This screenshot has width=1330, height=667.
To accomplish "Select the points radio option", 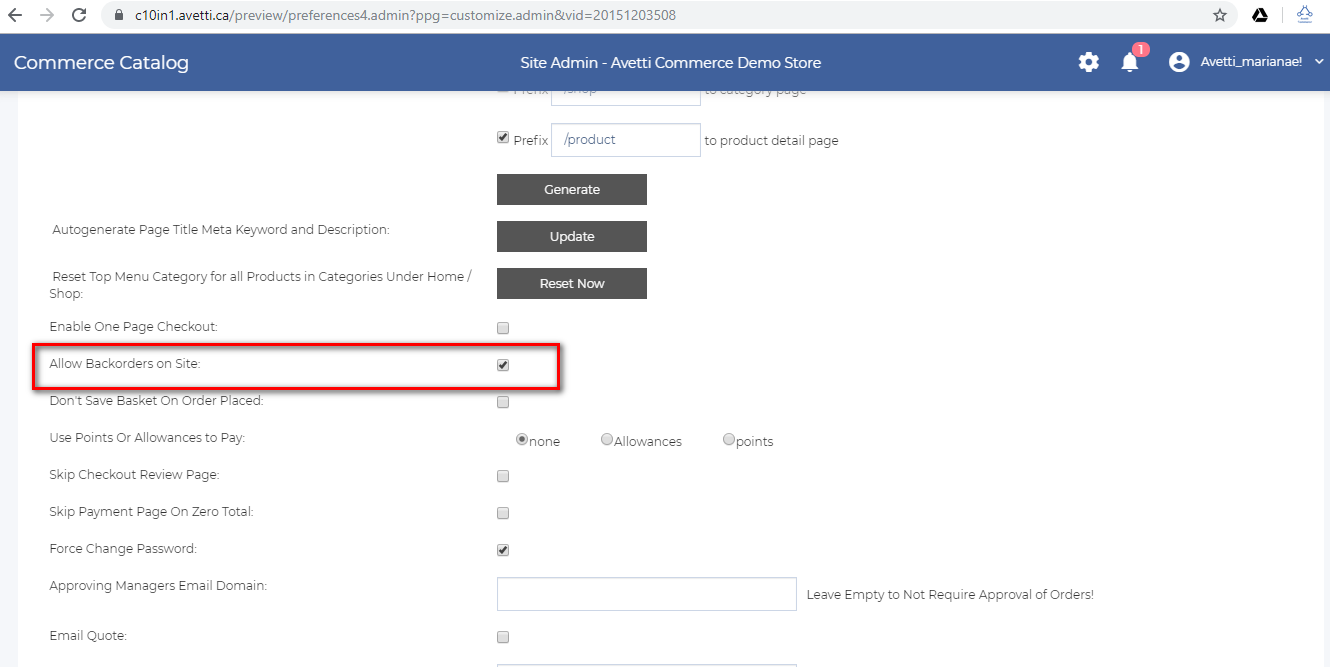I will click(729, 439).
